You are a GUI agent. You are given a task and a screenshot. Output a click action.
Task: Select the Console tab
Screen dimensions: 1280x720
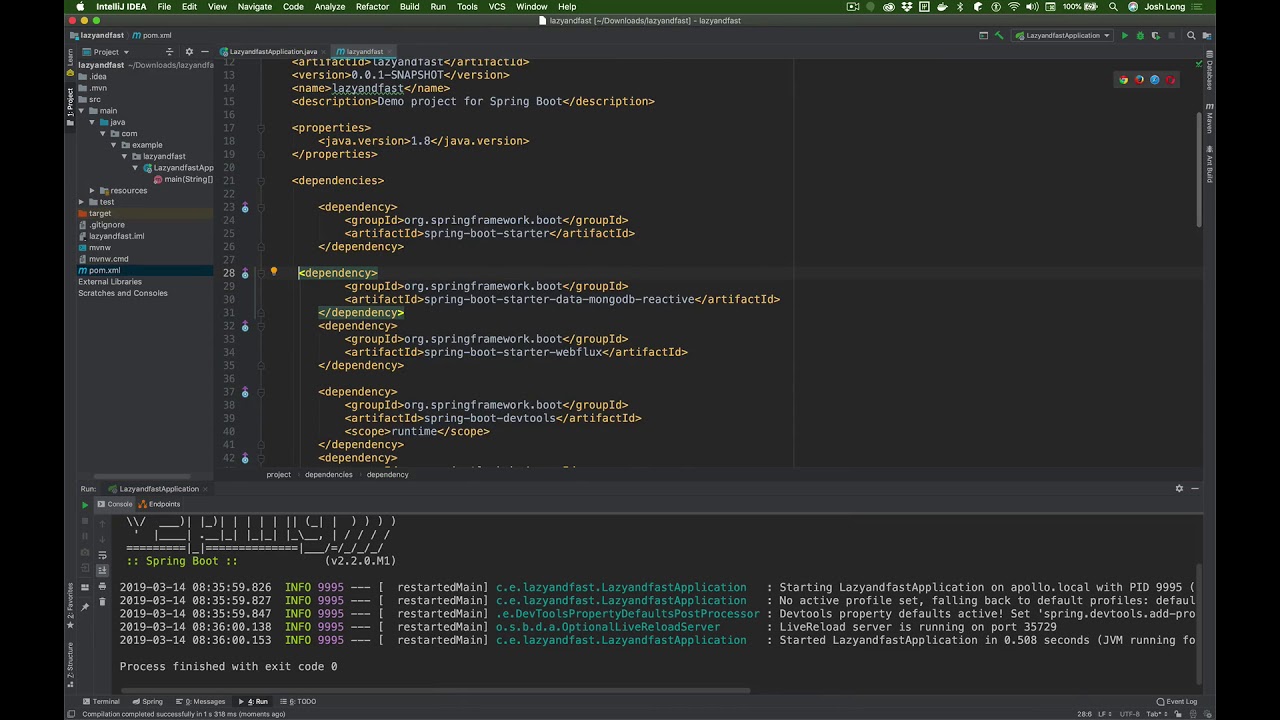click(x=115, y=504)
